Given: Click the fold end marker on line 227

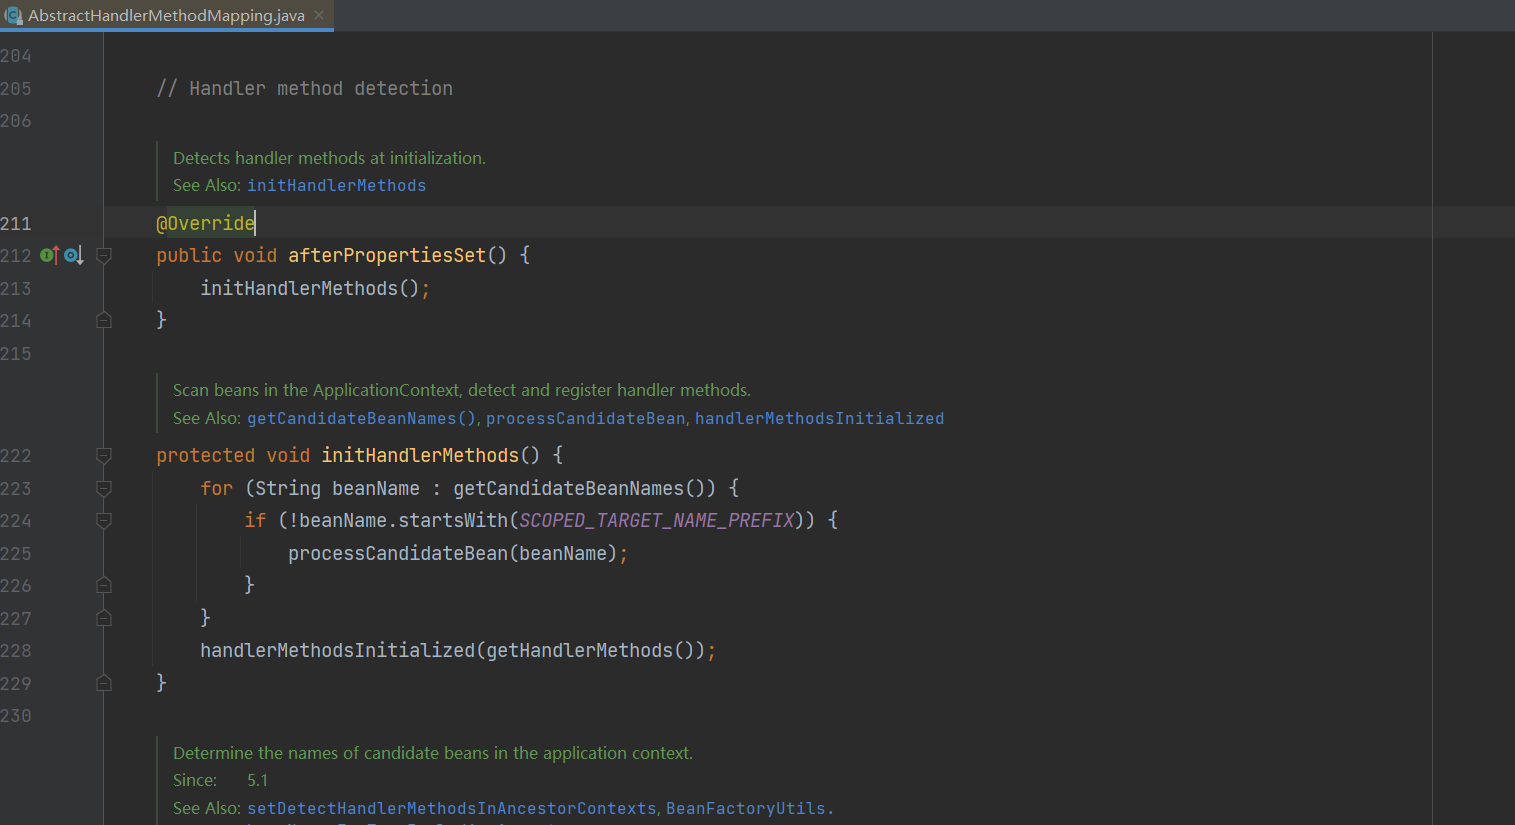Looking at the screenshot, I should pyautogui.click(x=104, y=618).
